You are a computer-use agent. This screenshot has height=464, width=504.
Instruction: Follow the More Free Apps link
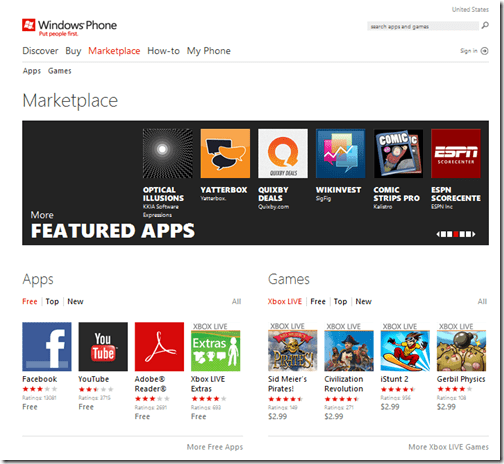(x=215, y=447)
